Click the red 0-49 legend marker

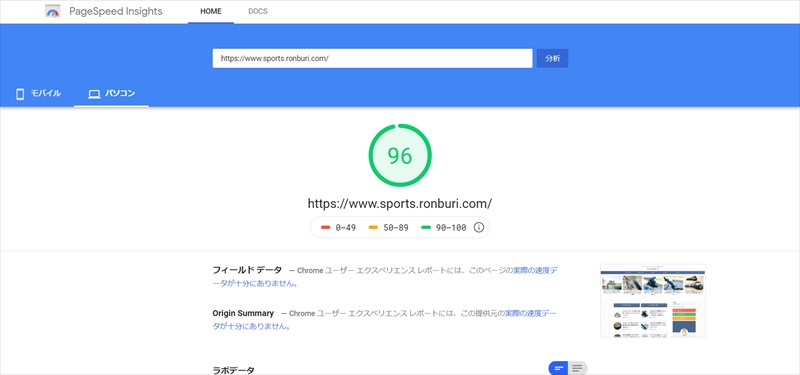click(326, 228)
